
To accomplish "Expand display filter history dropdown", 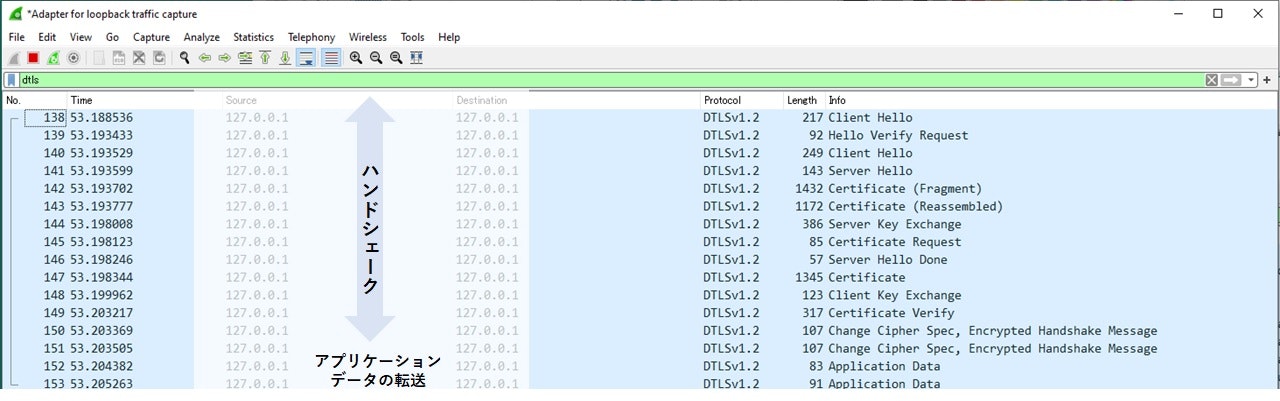I will [1251, 80].
